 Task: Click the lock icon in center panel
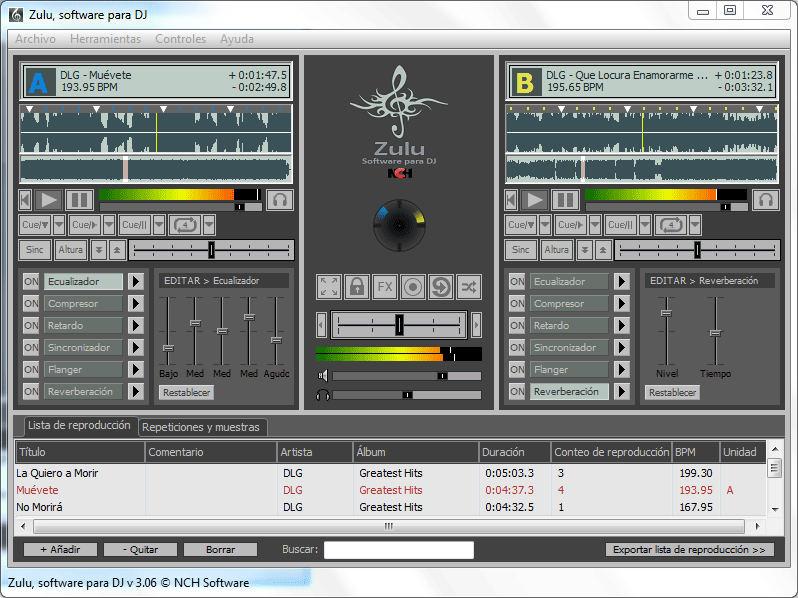(x=357, y=287)
